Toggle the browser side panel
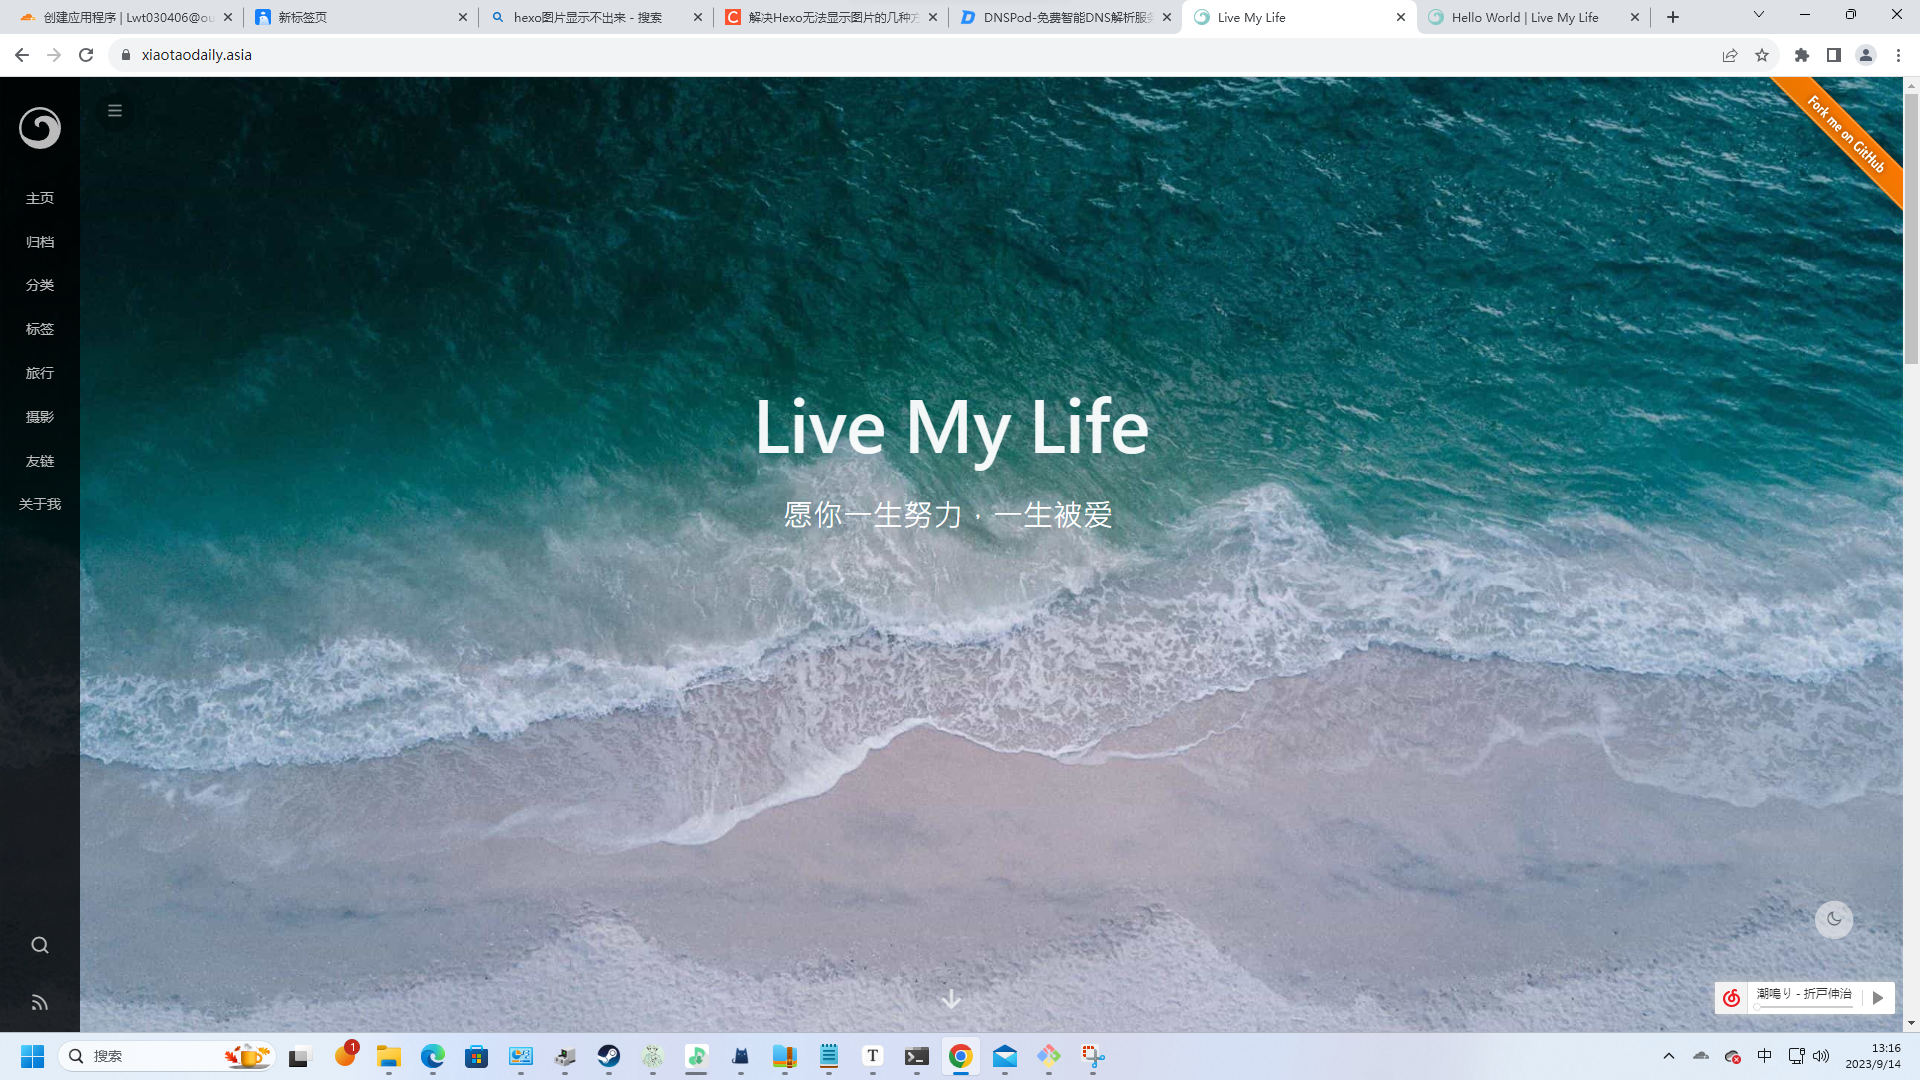The height and width of the screenshot is (1080, 1920). (1834, 55)
